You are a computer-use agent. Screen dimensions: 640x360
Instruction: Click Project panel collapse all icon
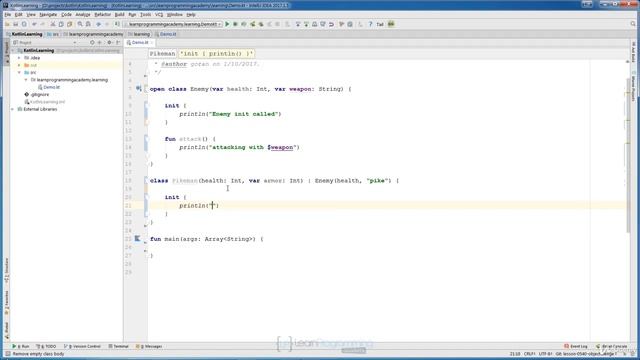[x=100, y=42]
